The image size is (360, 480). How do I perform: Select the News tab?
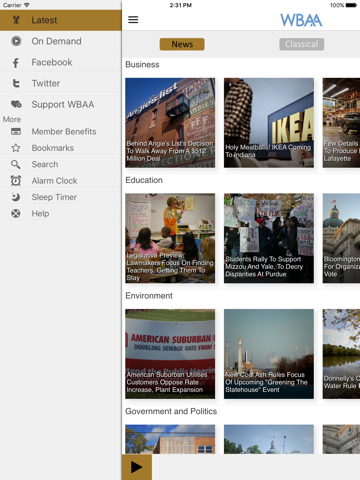tap(182, 44)
